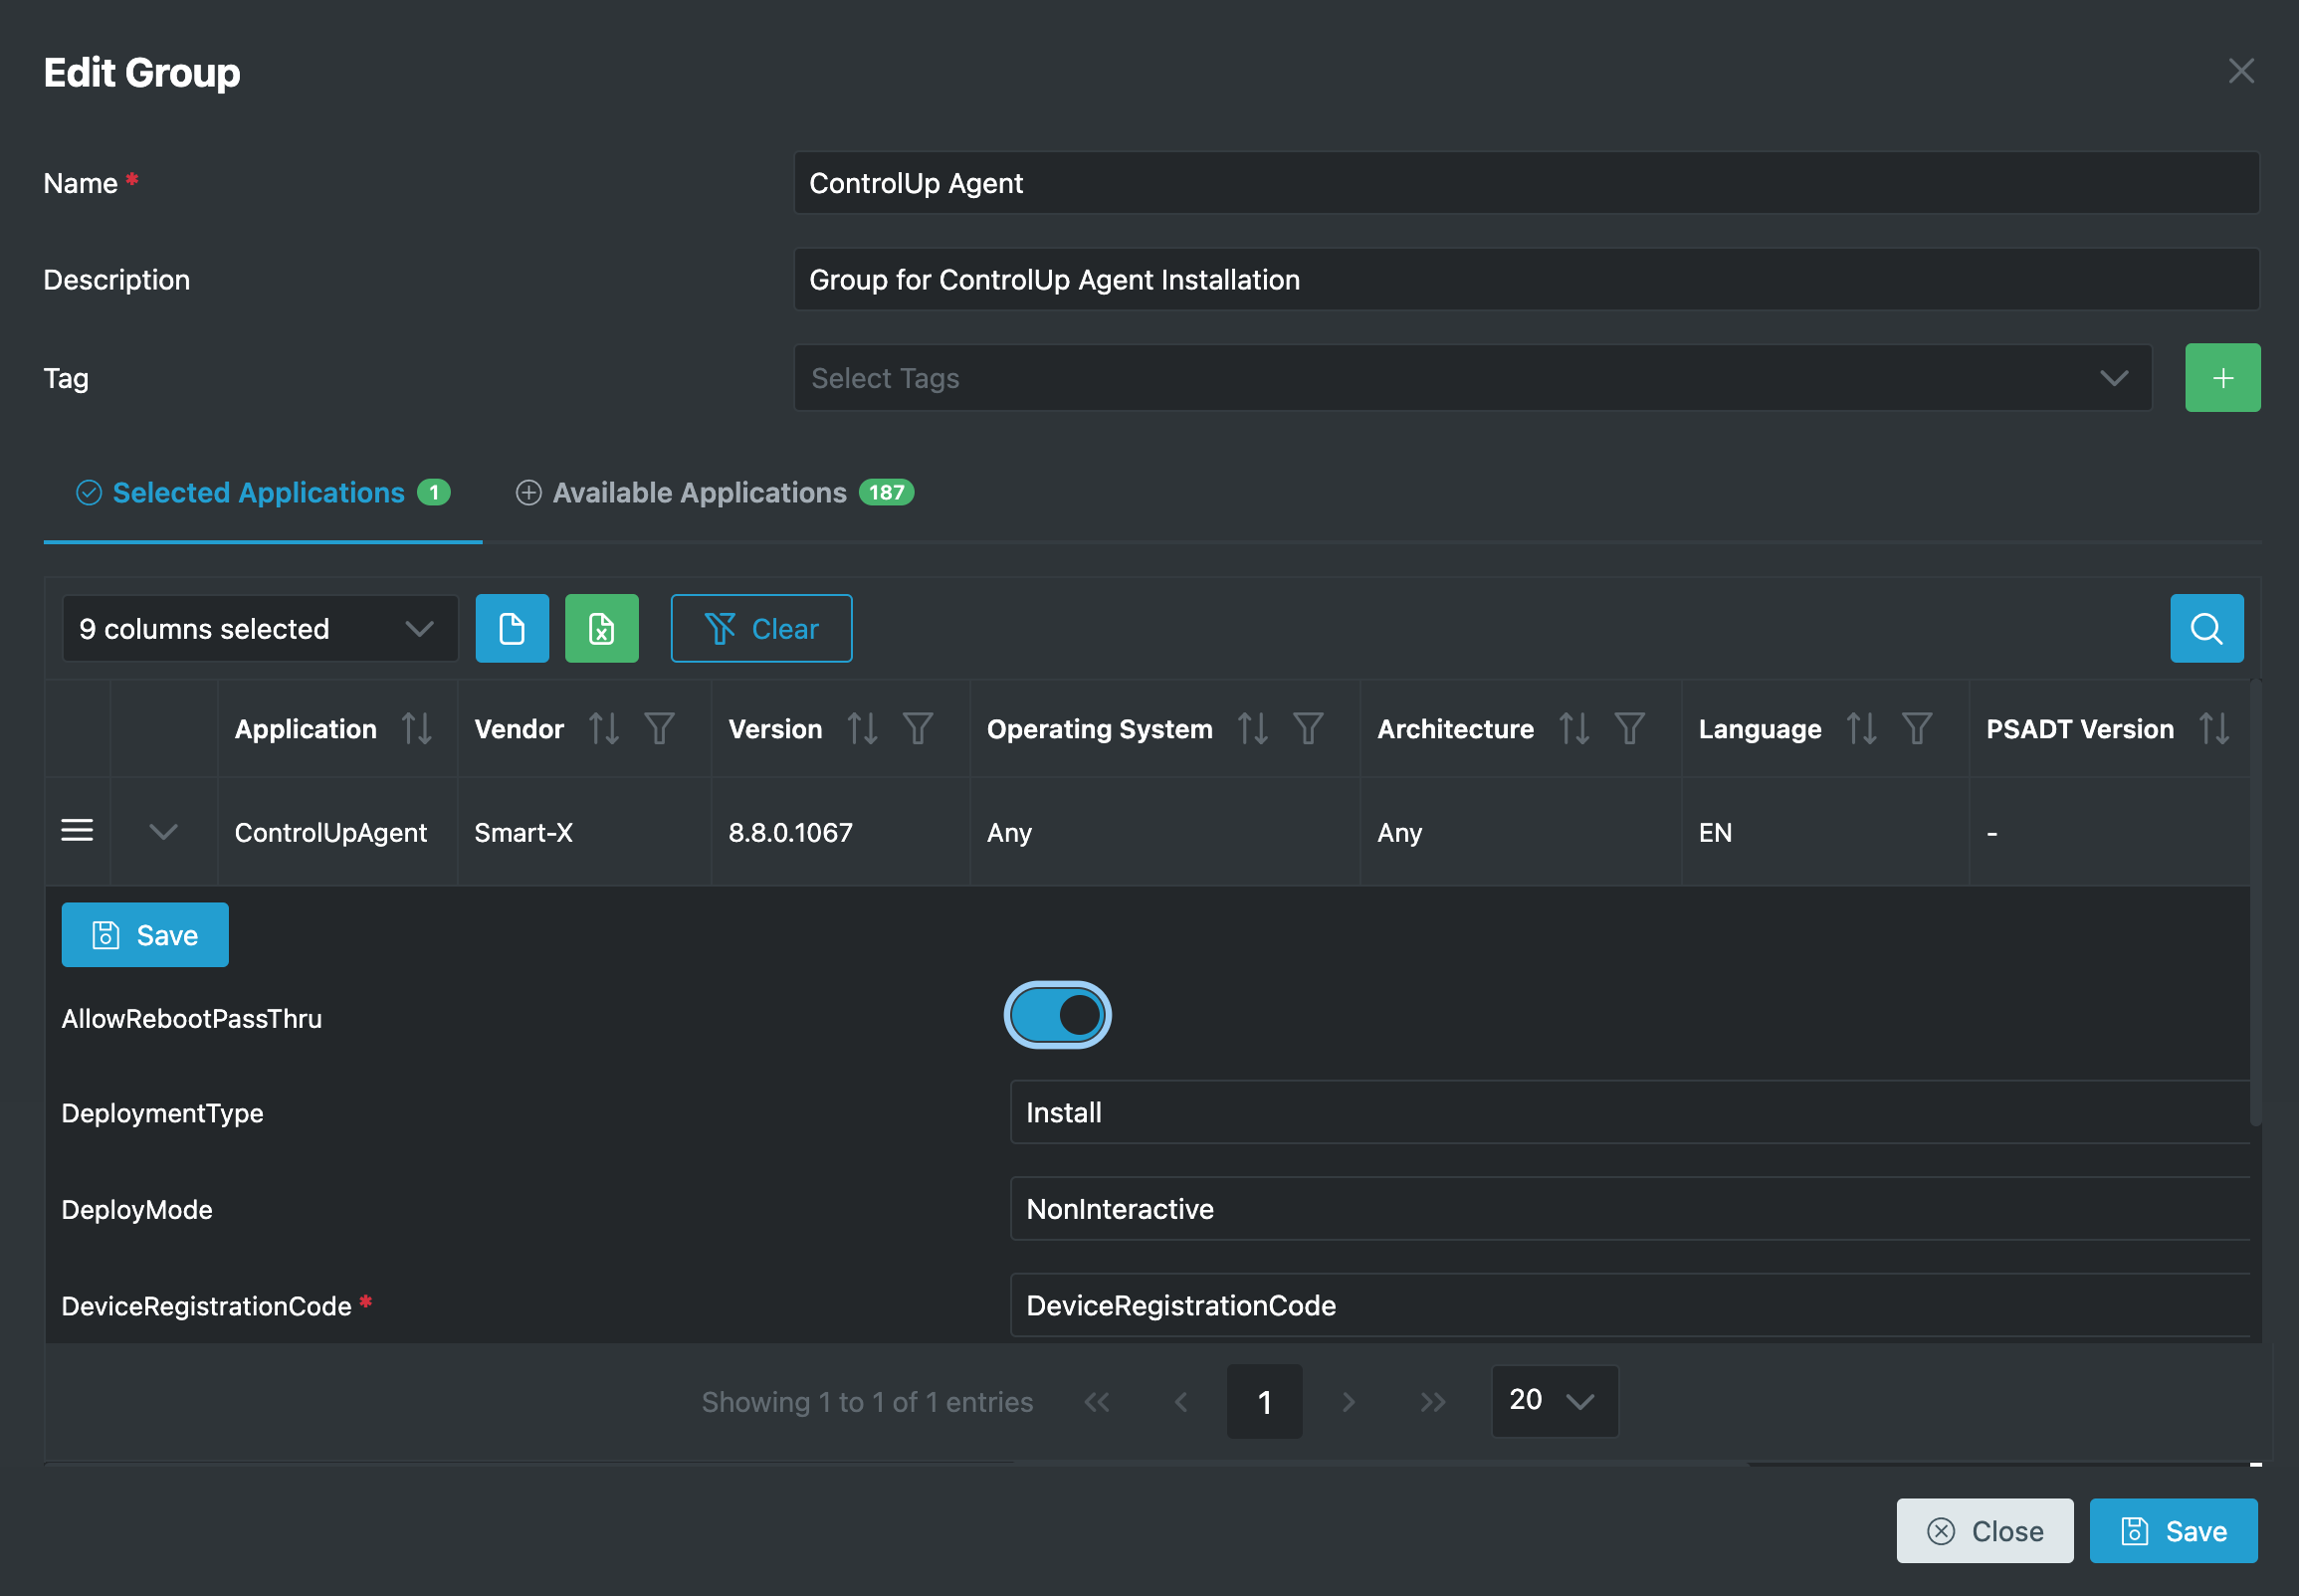The image size is (2299, 1596).
Task: Switch to Selected Applications tab
Action: [x=263, y=493]
